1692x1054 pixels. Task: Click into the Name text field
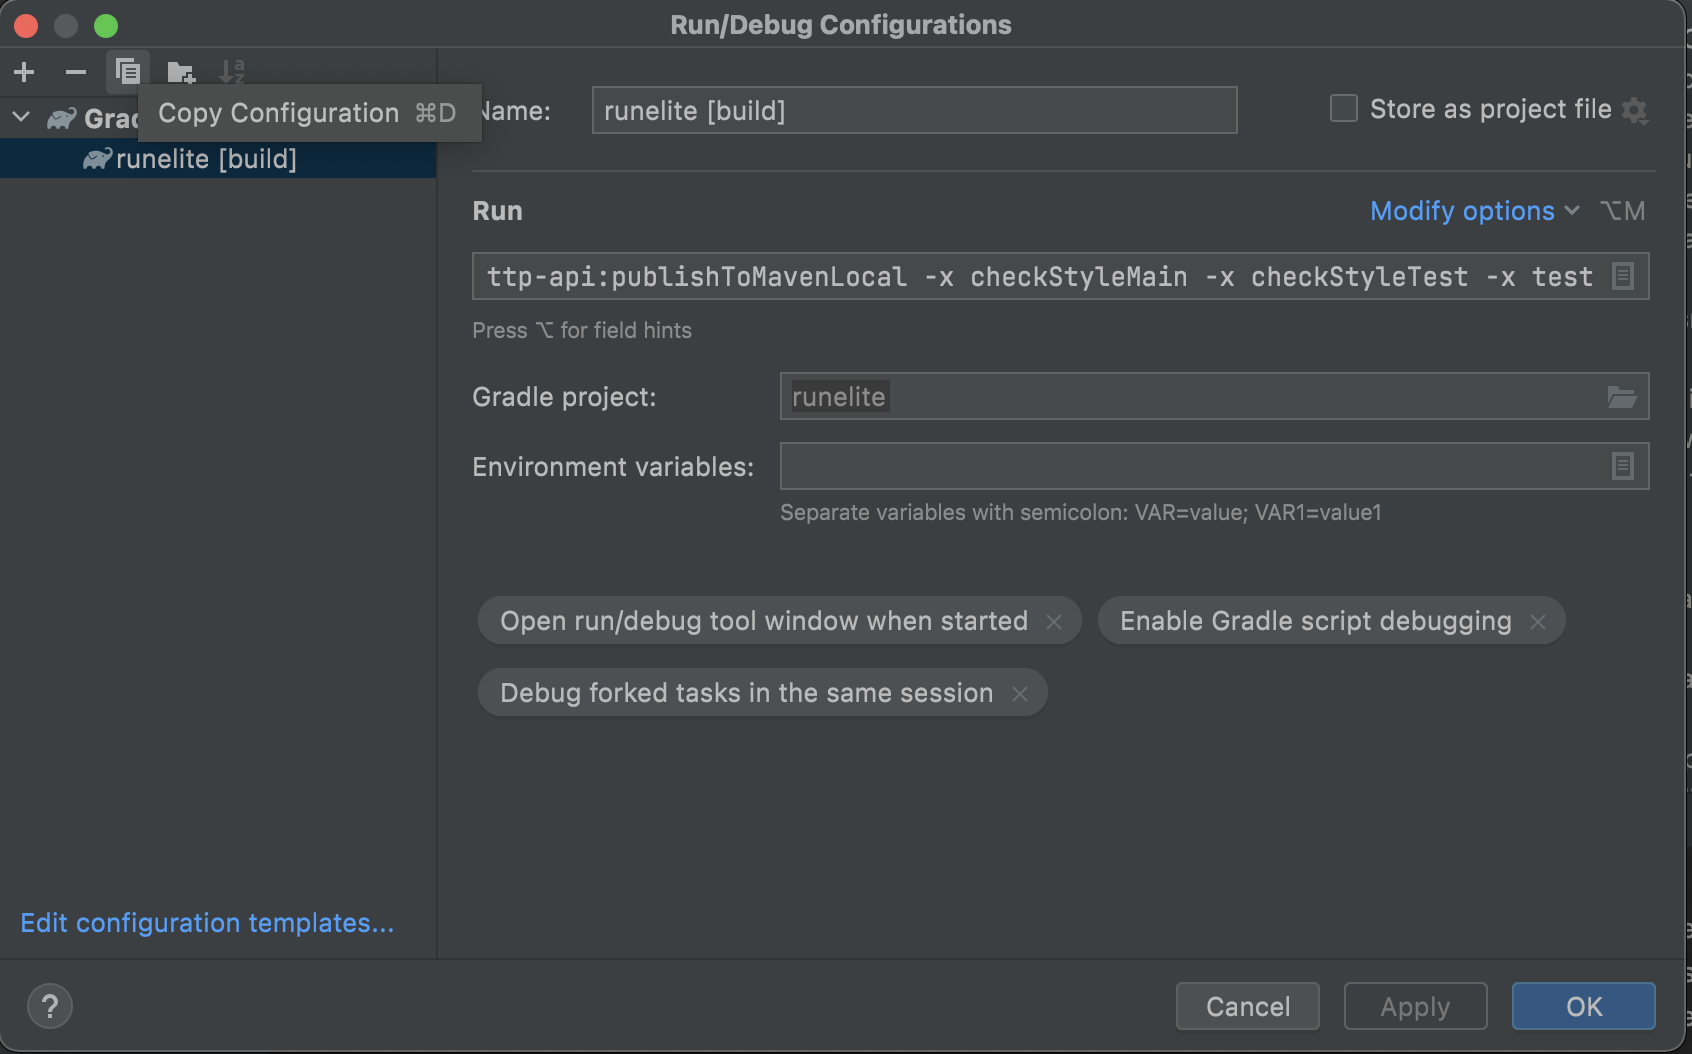click(x=913, y=110)
